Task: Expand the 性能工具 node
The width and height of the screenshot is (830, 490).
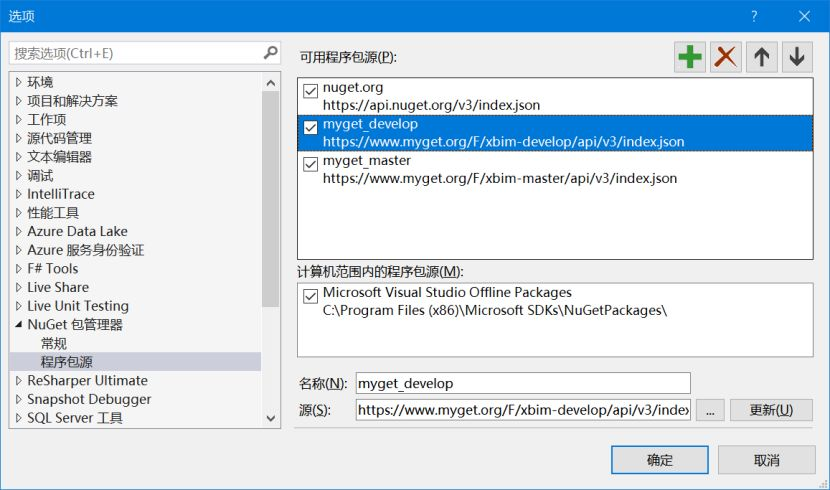Action: coord(19,213)
